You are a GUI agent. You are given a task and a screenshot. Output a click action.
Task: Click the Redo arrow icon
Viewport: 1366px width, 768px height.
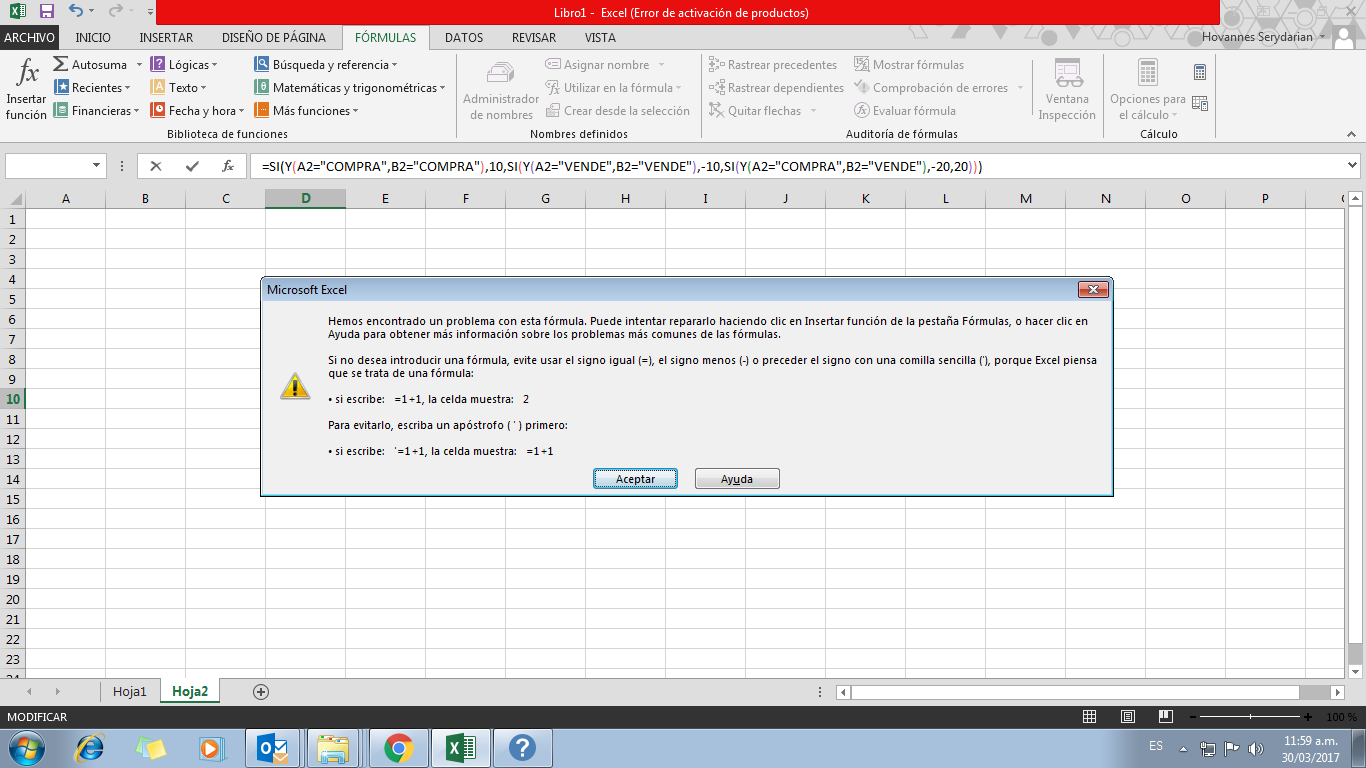[115, 12]
